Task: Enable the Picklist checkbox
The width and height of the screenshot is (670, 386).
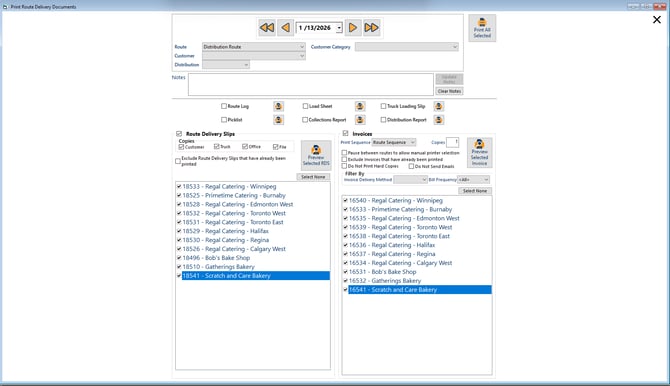Action: coord(224,120)
